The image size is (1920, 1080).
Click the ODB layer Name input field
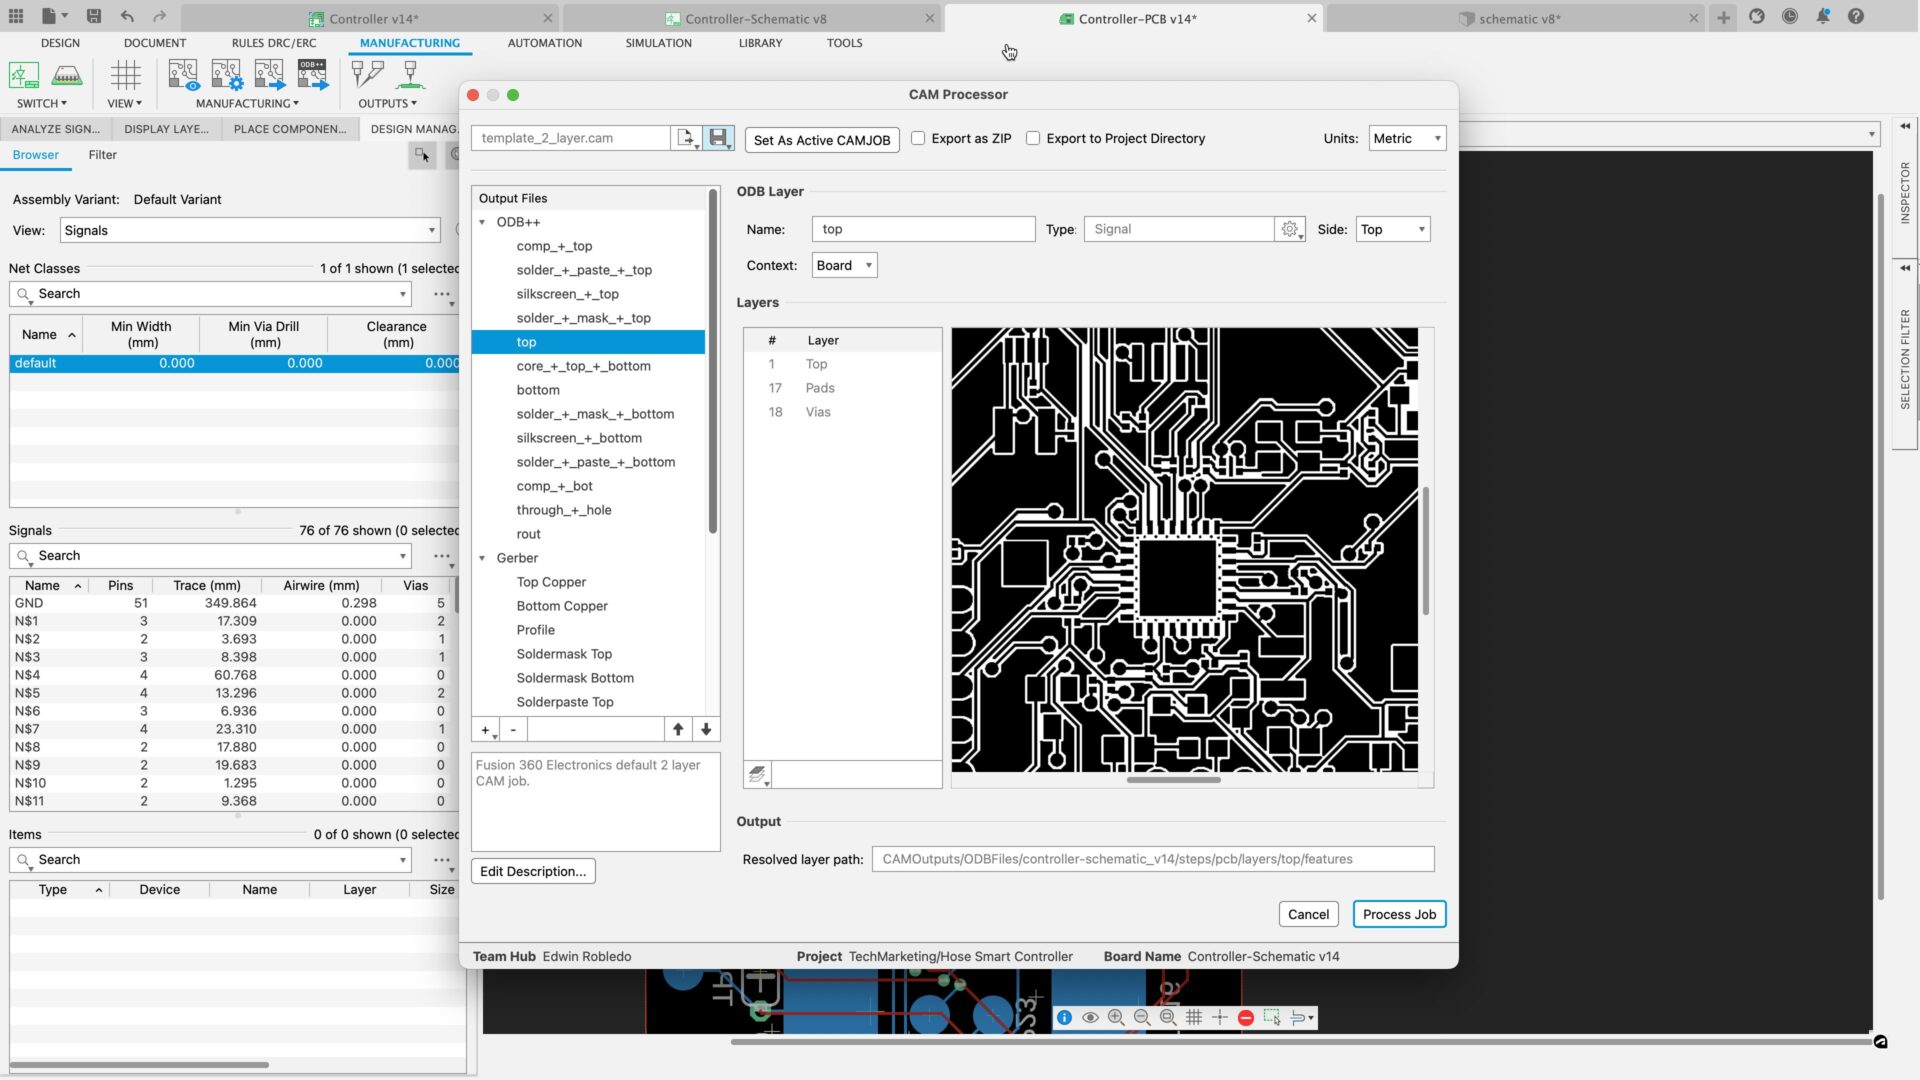(x=922, y=229)
